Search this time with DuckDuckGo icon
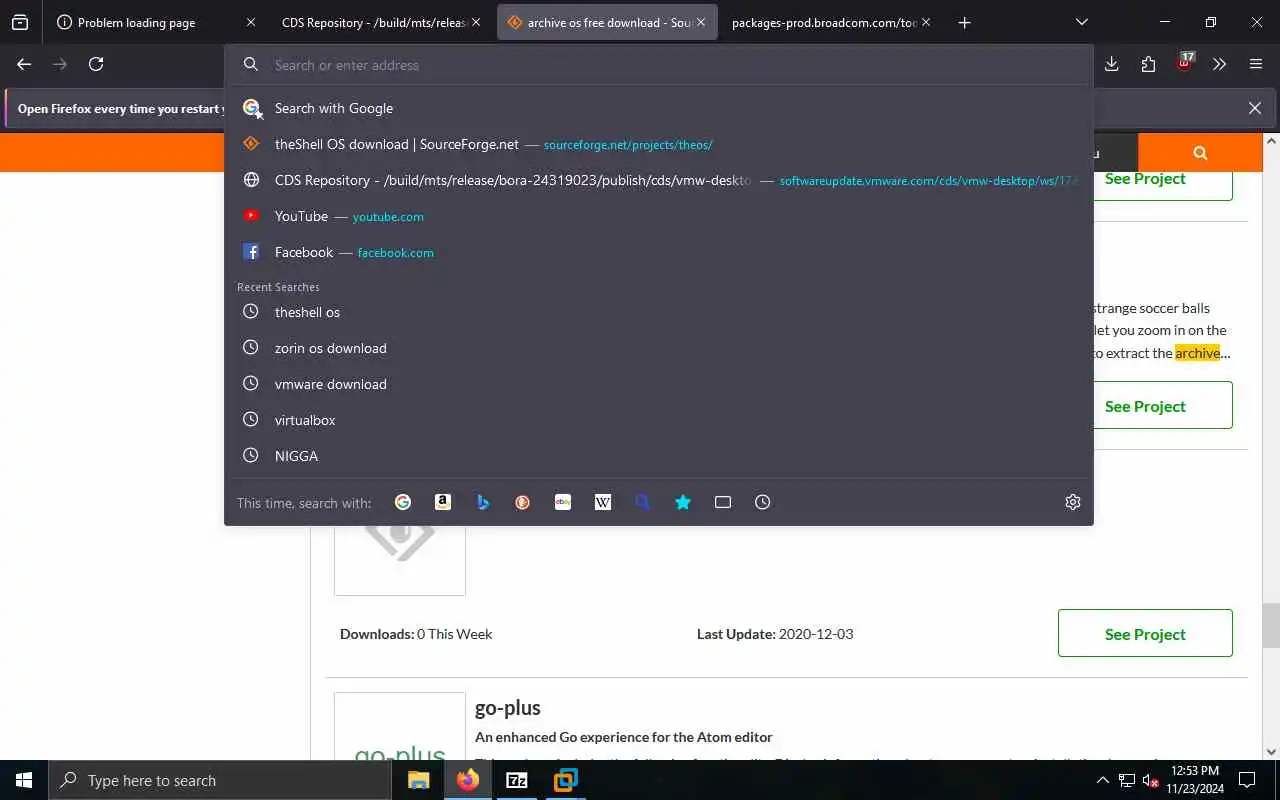 click(523, 502)
